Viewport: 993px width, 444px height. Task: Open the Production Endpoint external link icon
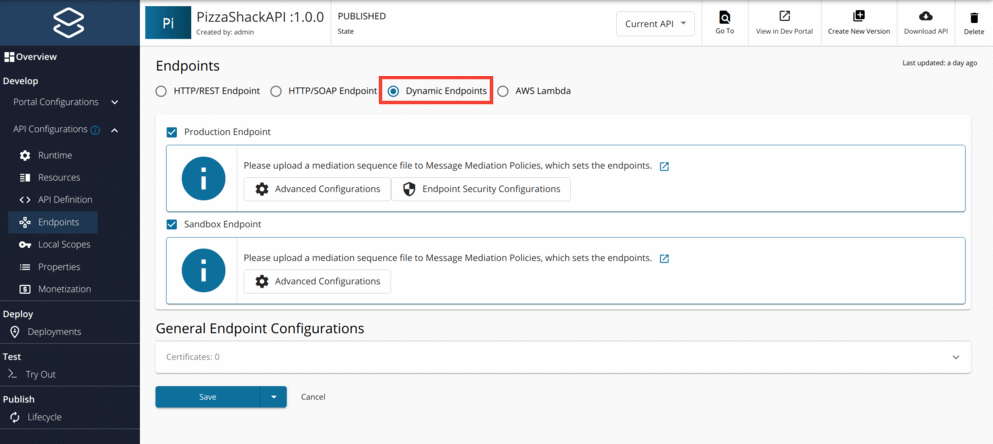[x=664, y=166]
